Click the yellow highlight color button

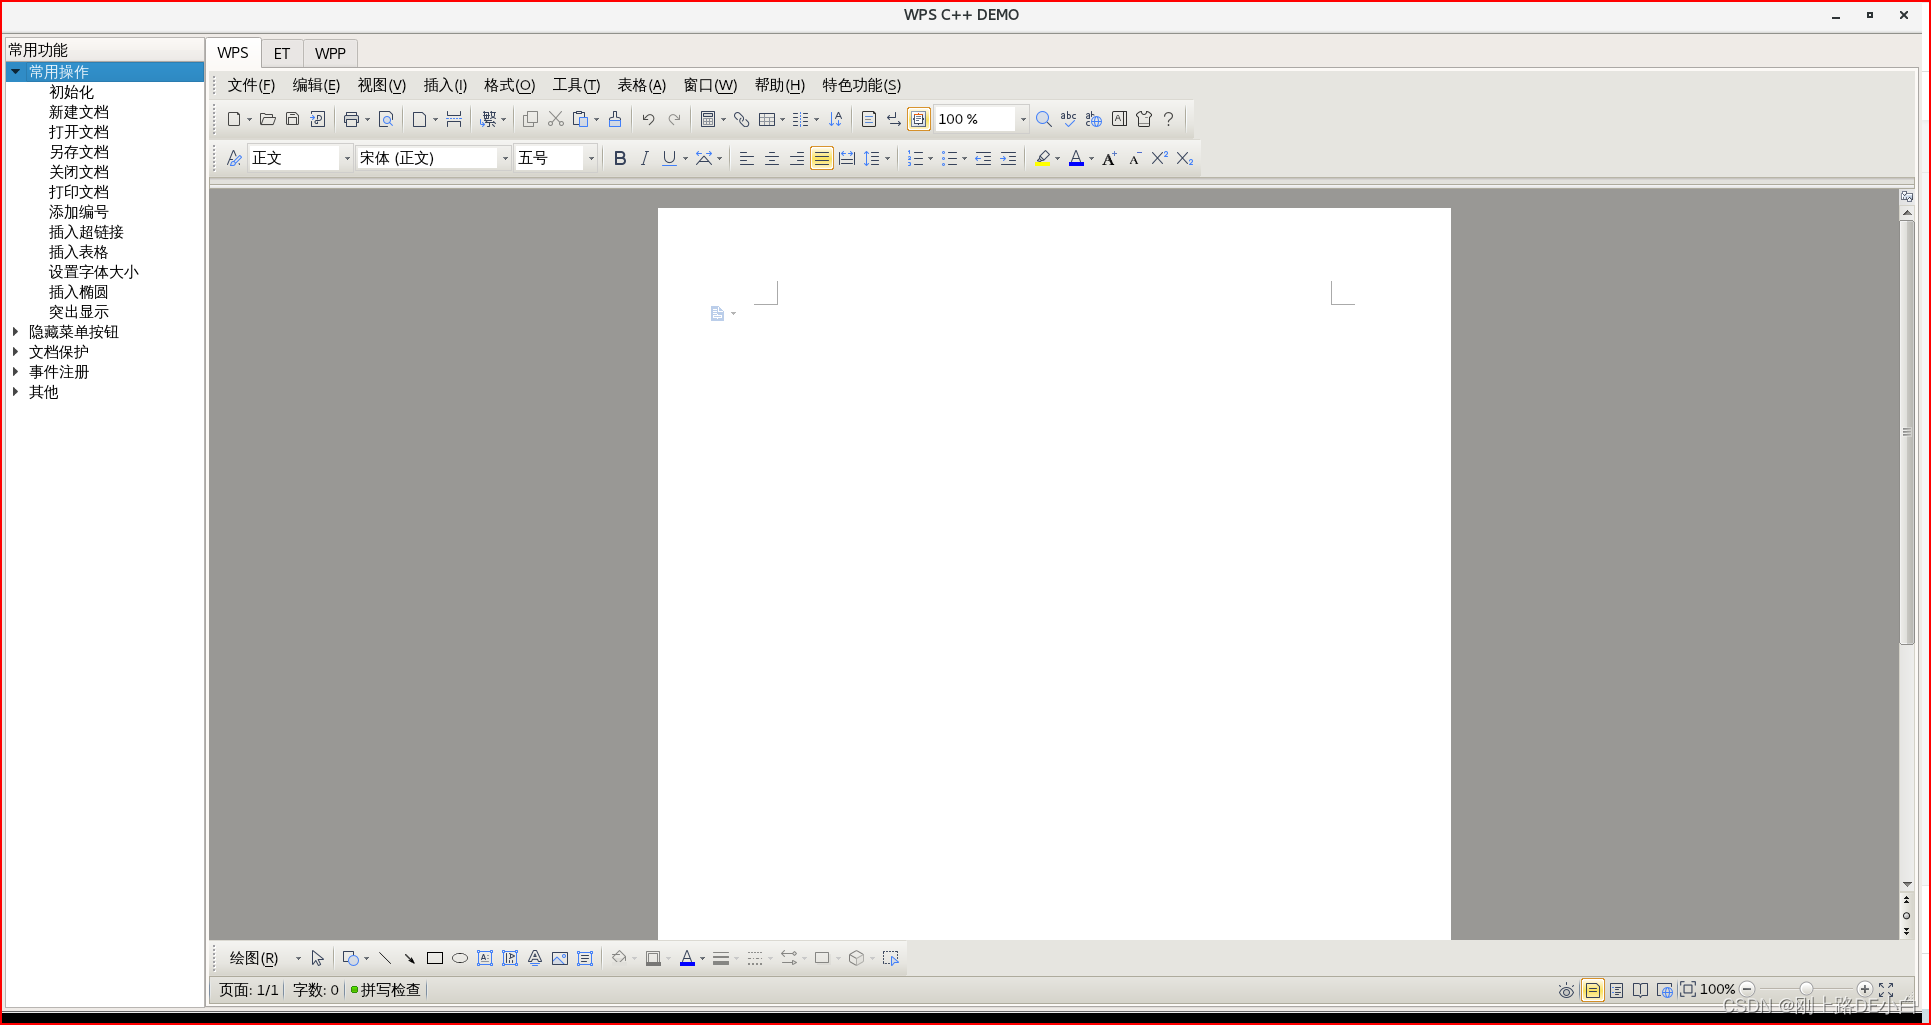(1043, 158)
